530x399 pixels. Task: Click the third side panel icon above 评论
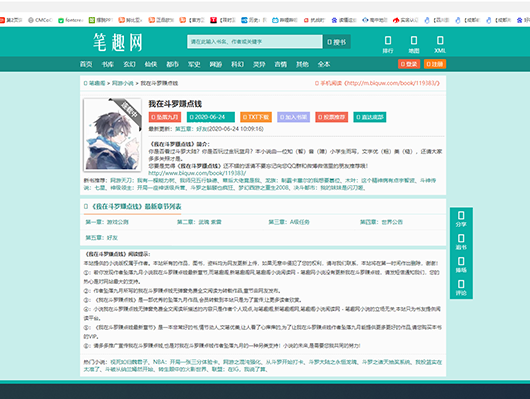pos(461,265)
